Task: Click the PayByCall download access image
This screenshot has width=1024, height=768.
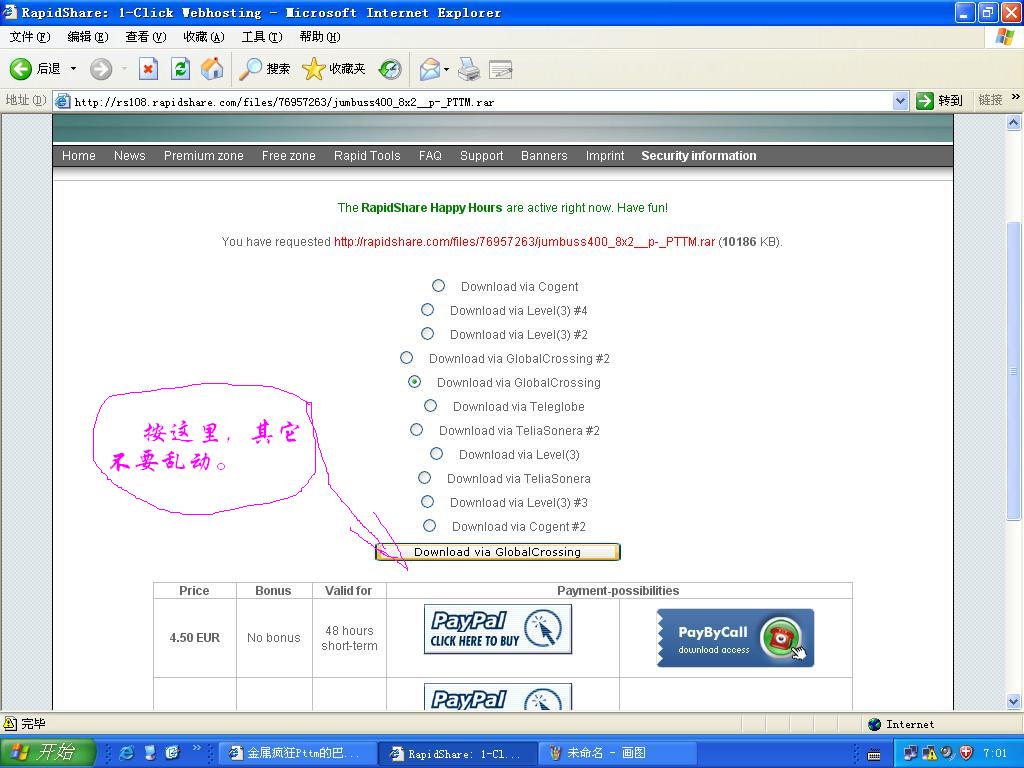Action: 735,638
